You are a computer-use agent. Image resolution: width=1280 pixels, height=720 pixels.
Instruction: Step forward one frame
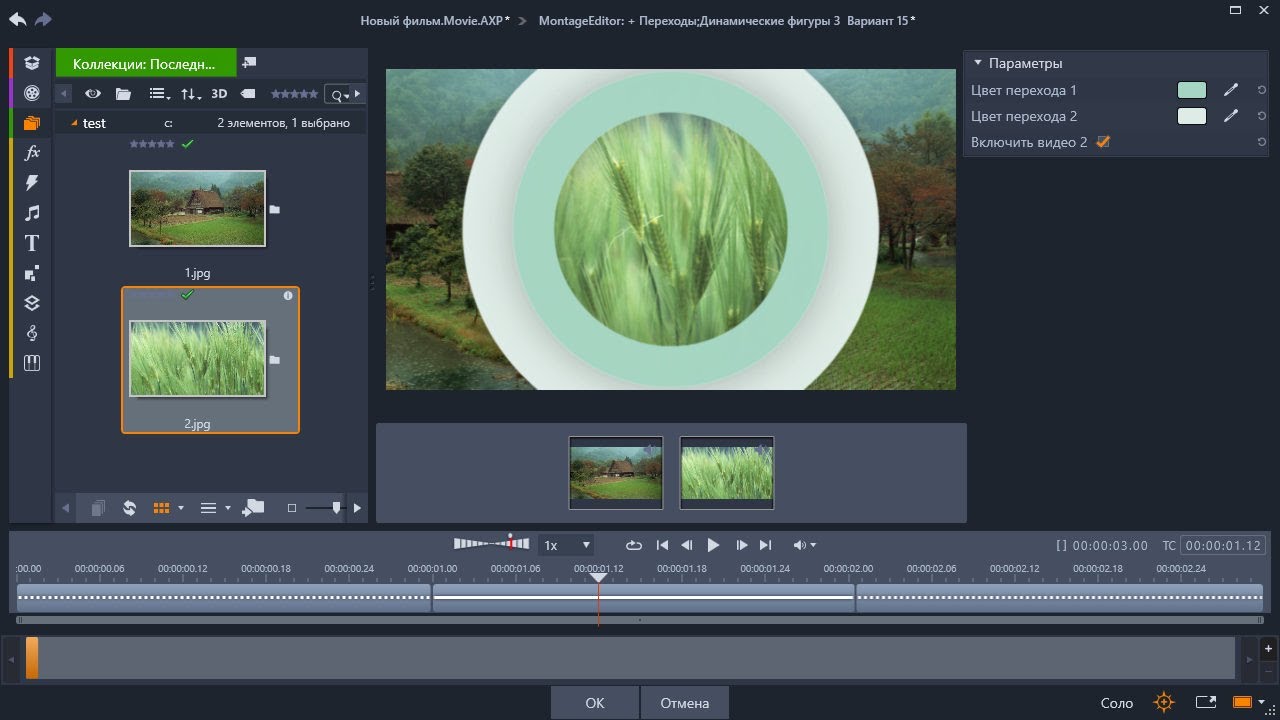pyautogui.click(x=741, y=545)
